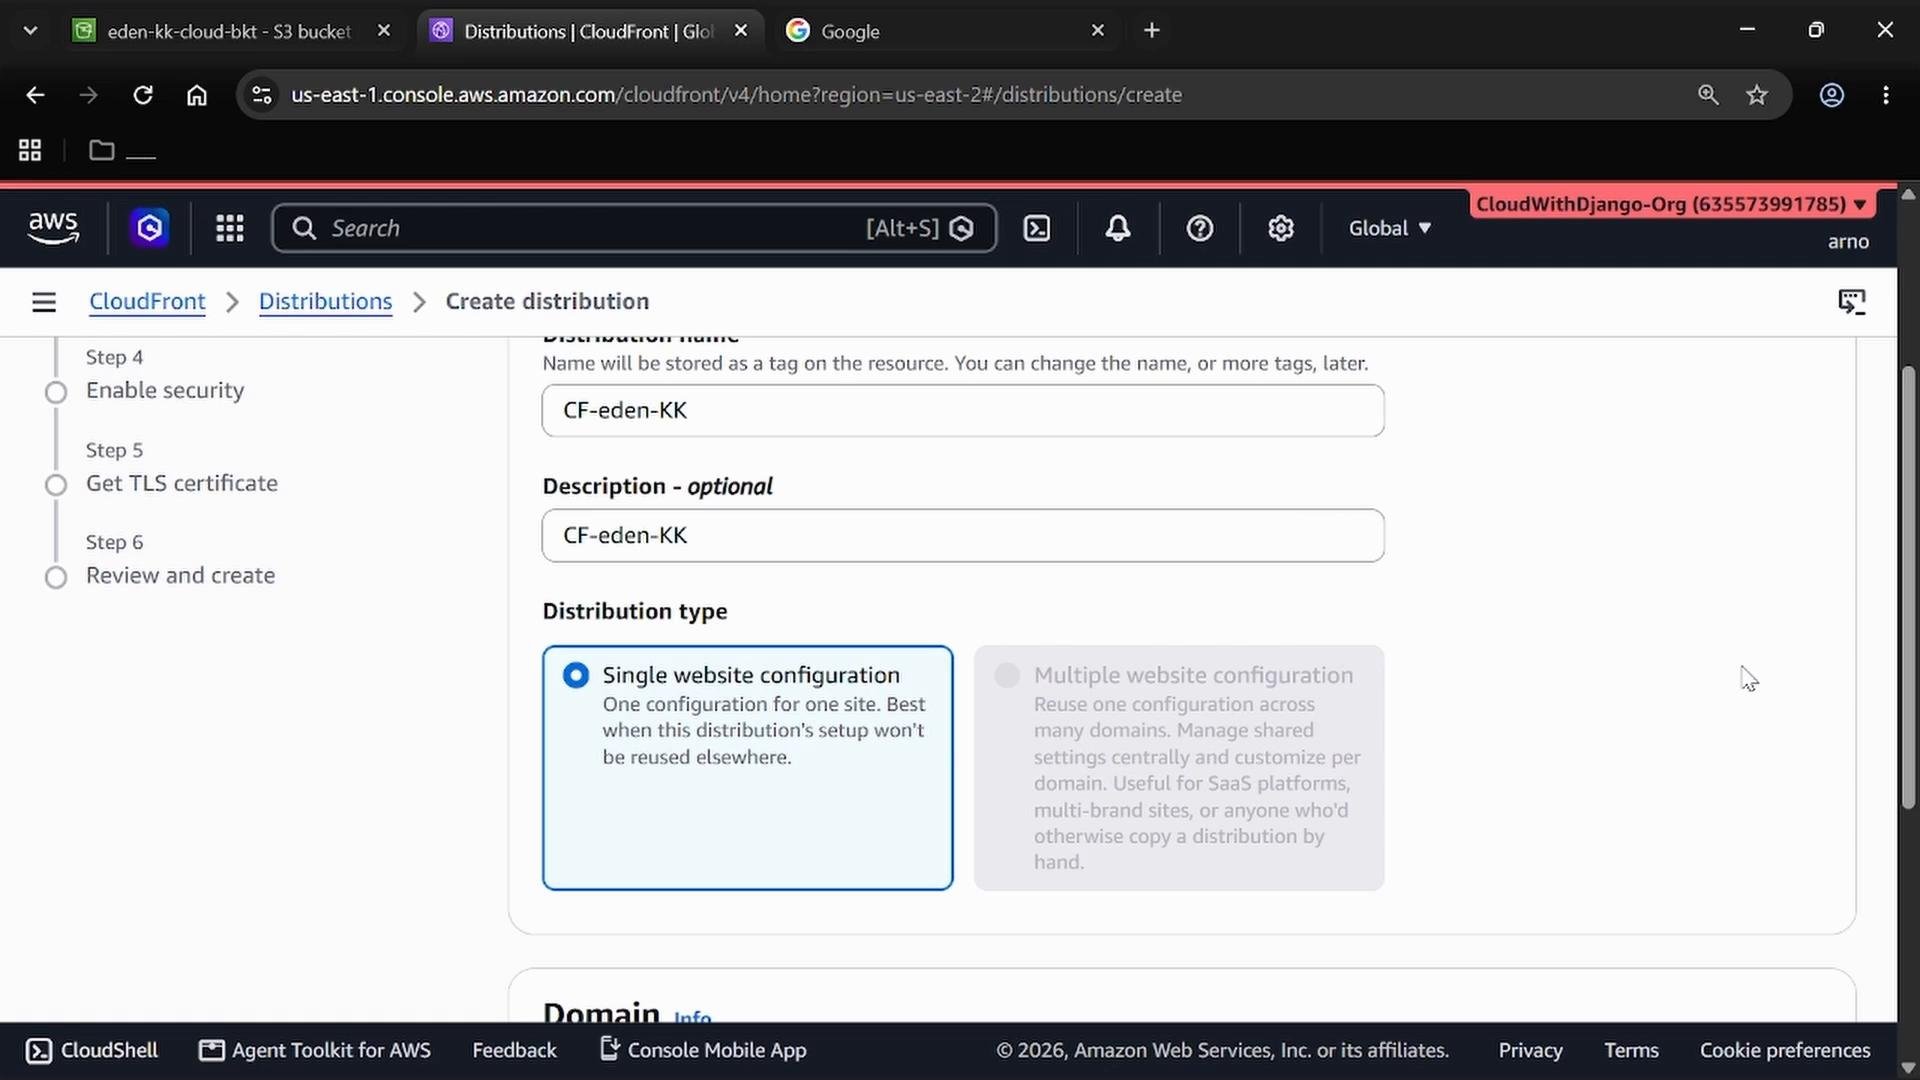The image size is (1920, 1080).
Task: View site information icon in address bar
Action: (262, 95)
